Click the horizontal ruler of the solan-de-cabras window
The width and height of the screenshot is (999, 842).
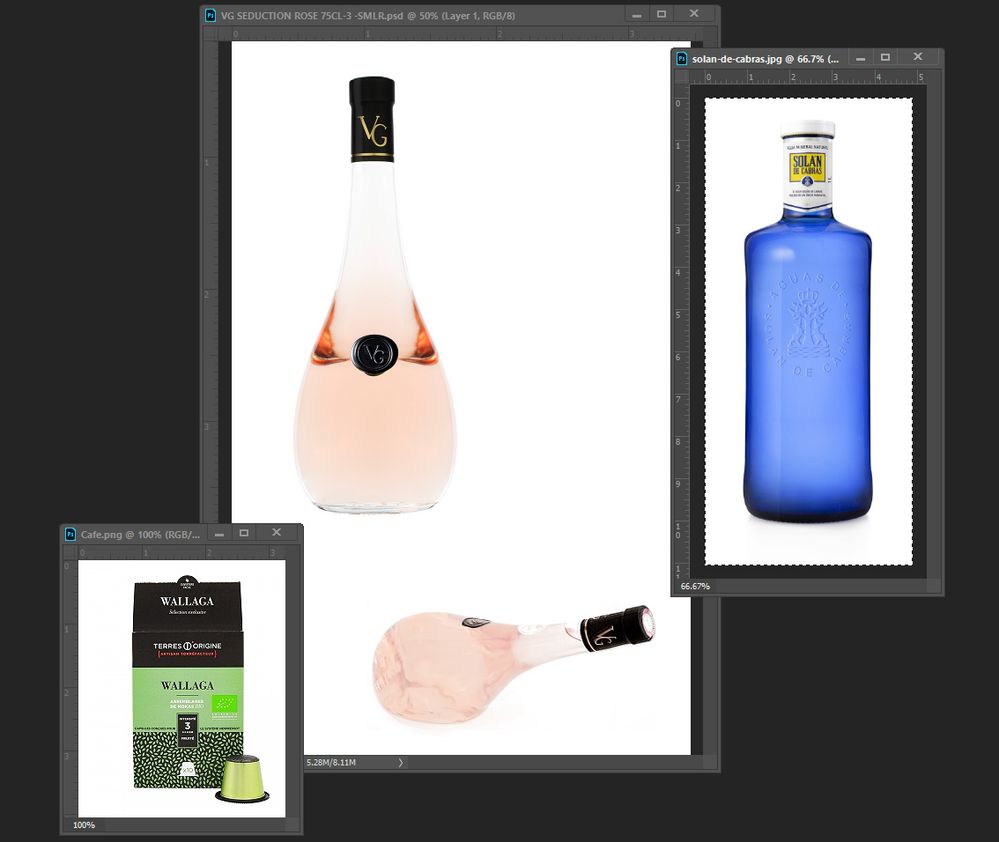[x=810, y=77]
